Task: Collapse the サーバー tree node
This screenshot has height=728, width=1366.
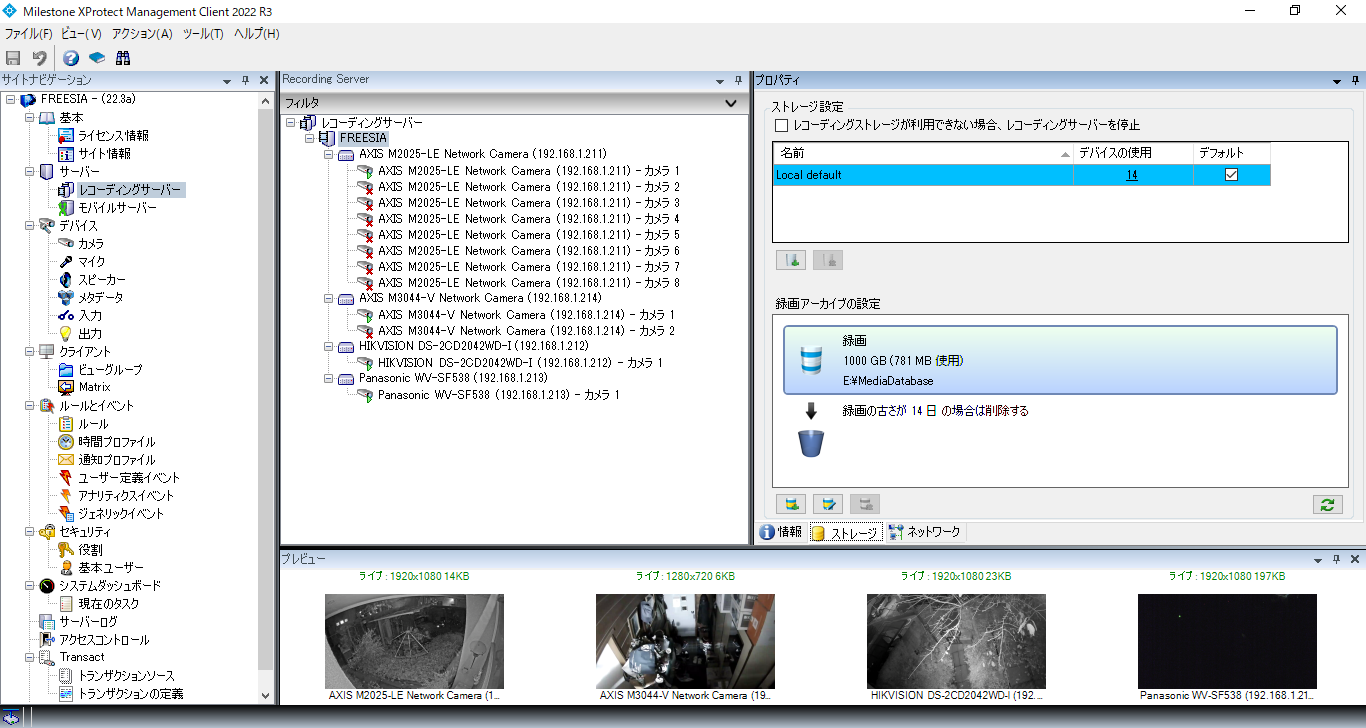Action: coord(30,171)
